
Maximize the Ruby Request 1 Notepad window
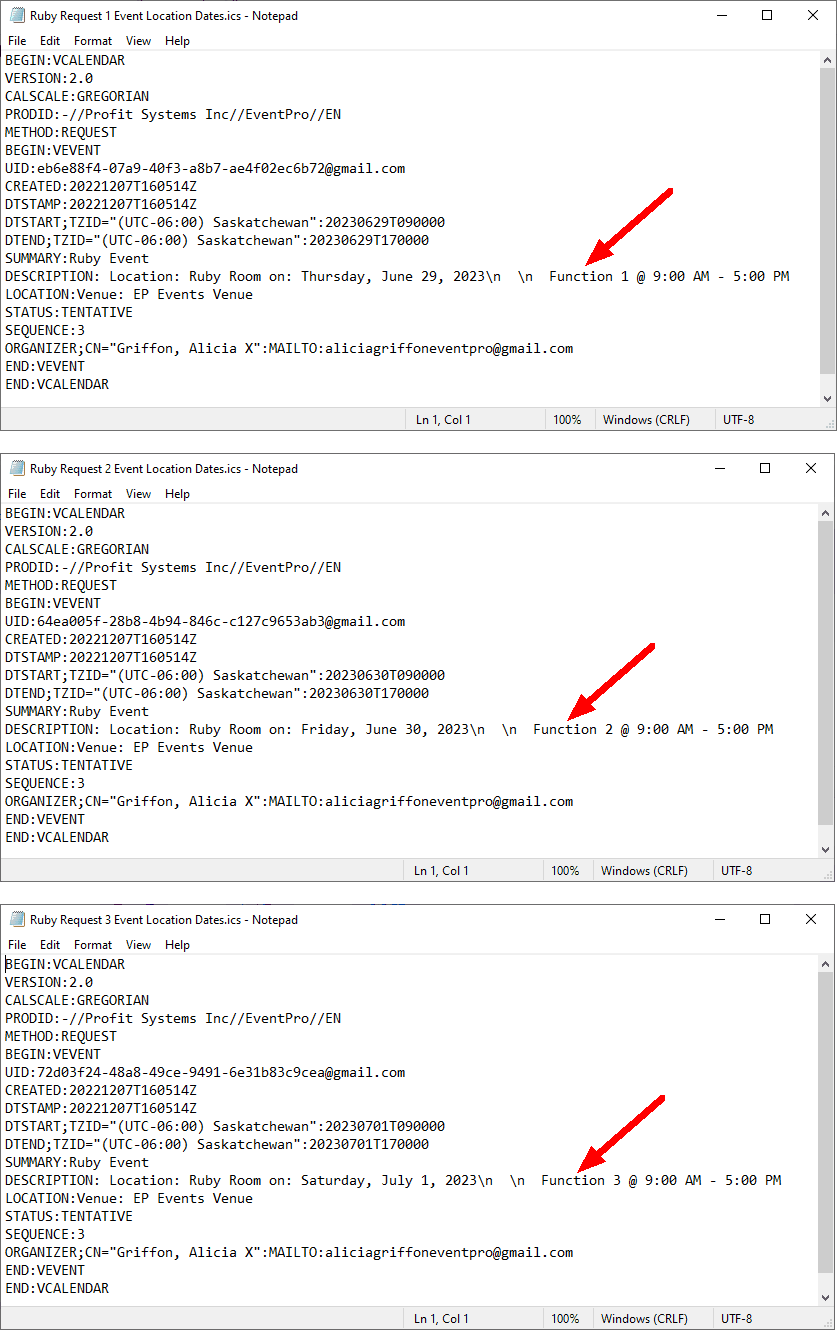767,16
